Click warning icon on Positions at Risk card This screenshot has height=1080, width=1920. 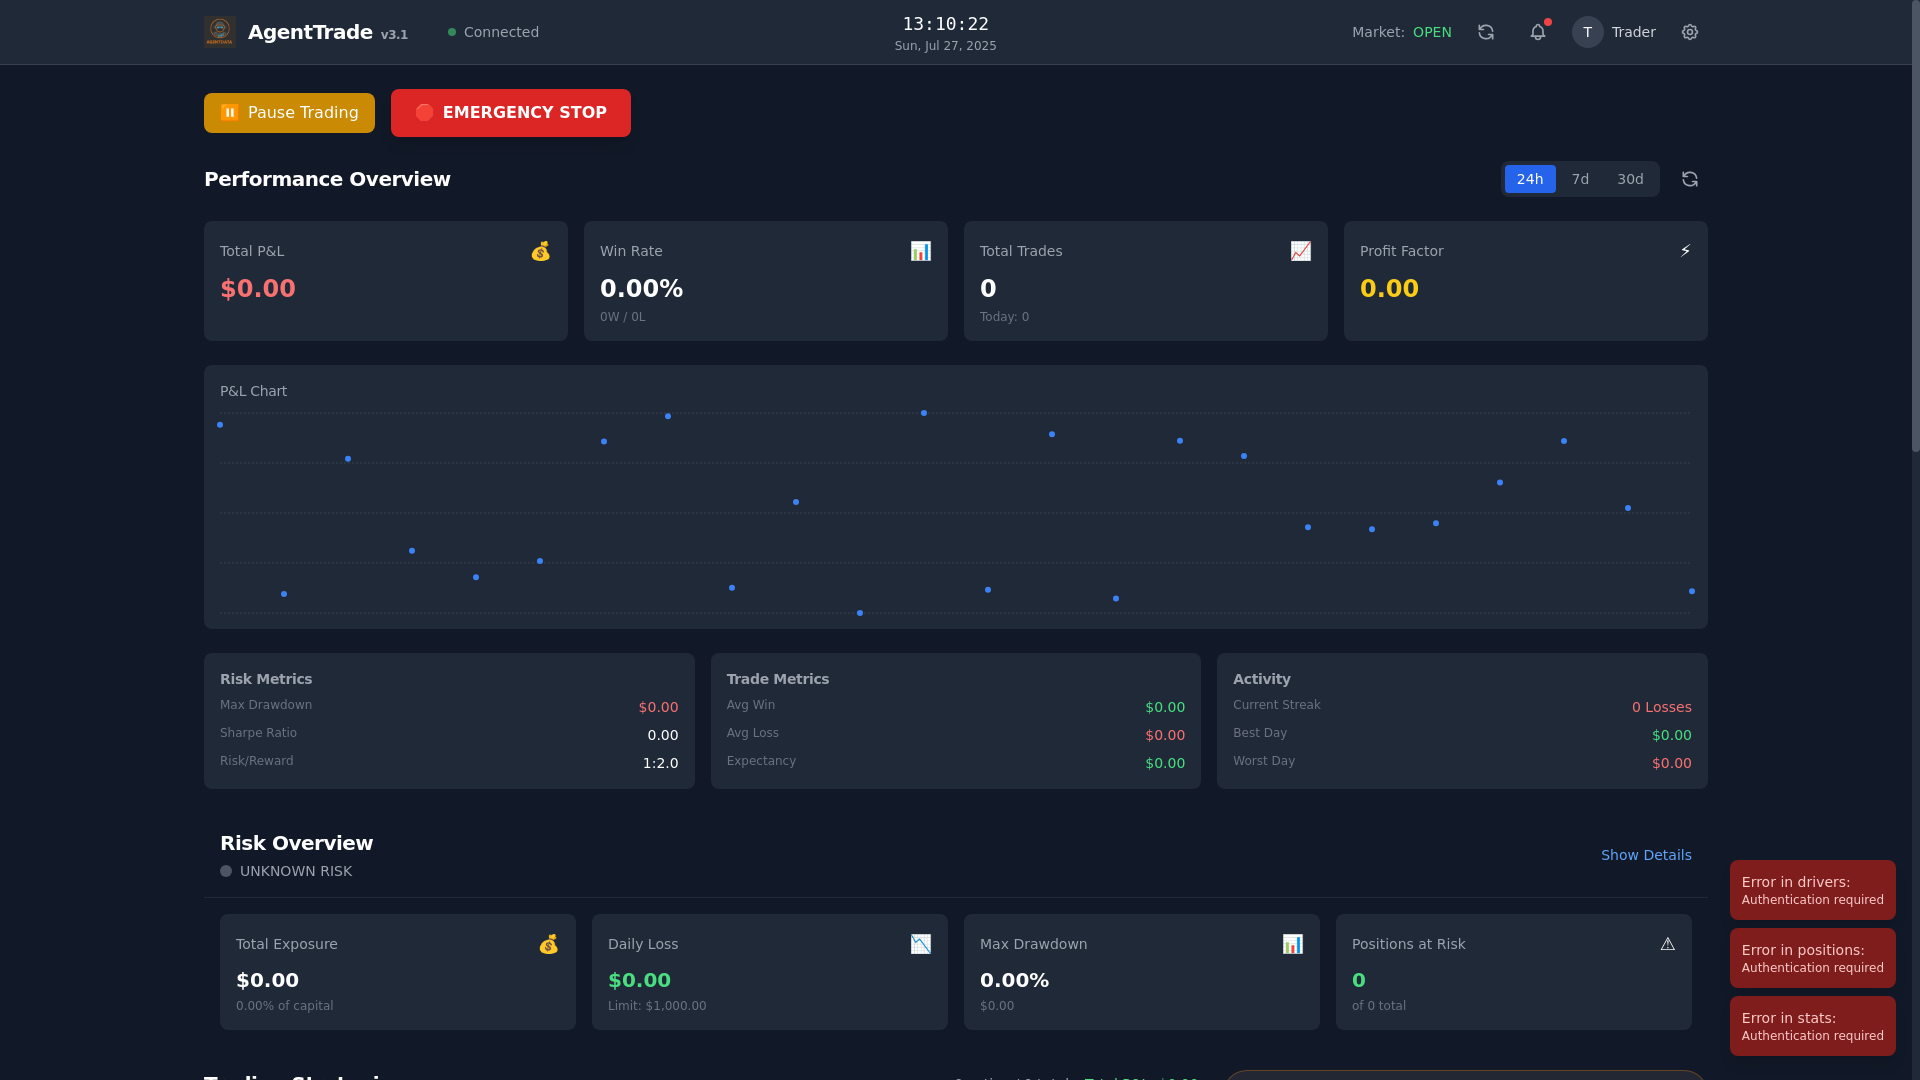1668,944
